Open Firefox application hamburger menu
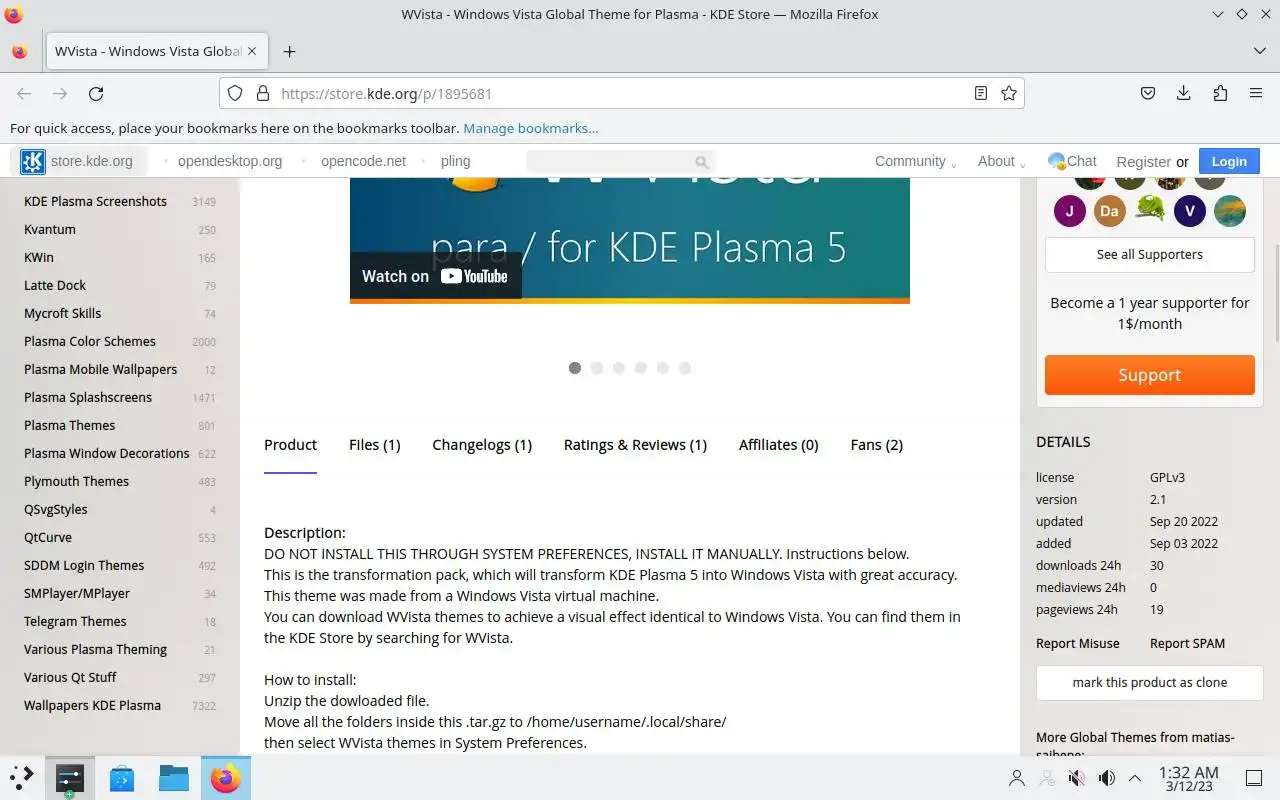The image size is (1280, 800). tap(1256, 93)
